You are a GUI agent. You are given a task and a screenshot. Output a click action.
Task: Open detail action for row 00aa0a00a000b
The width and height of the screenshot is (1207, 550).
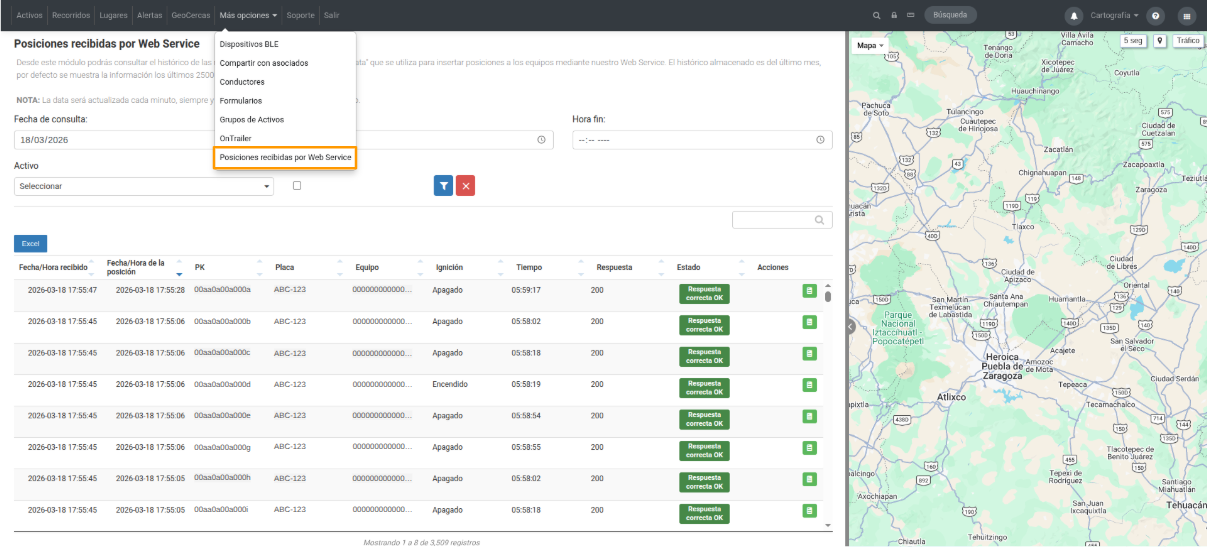(809, 322)
